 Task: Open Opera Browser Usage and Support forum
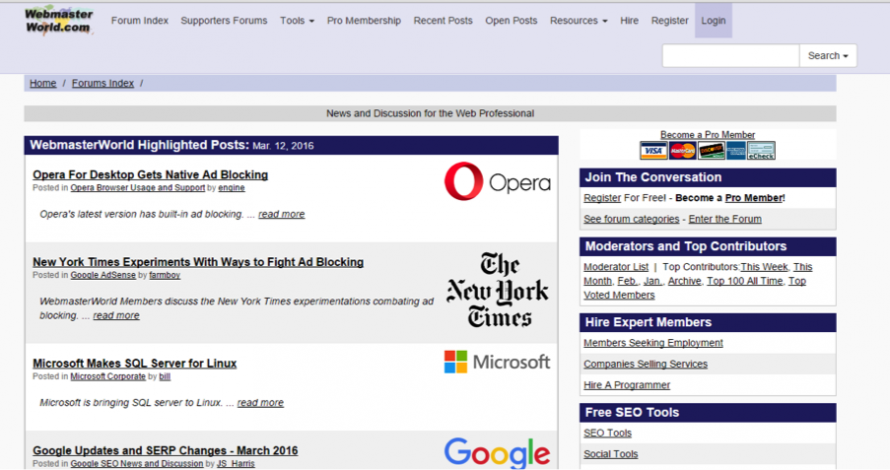tap(137, 188)
